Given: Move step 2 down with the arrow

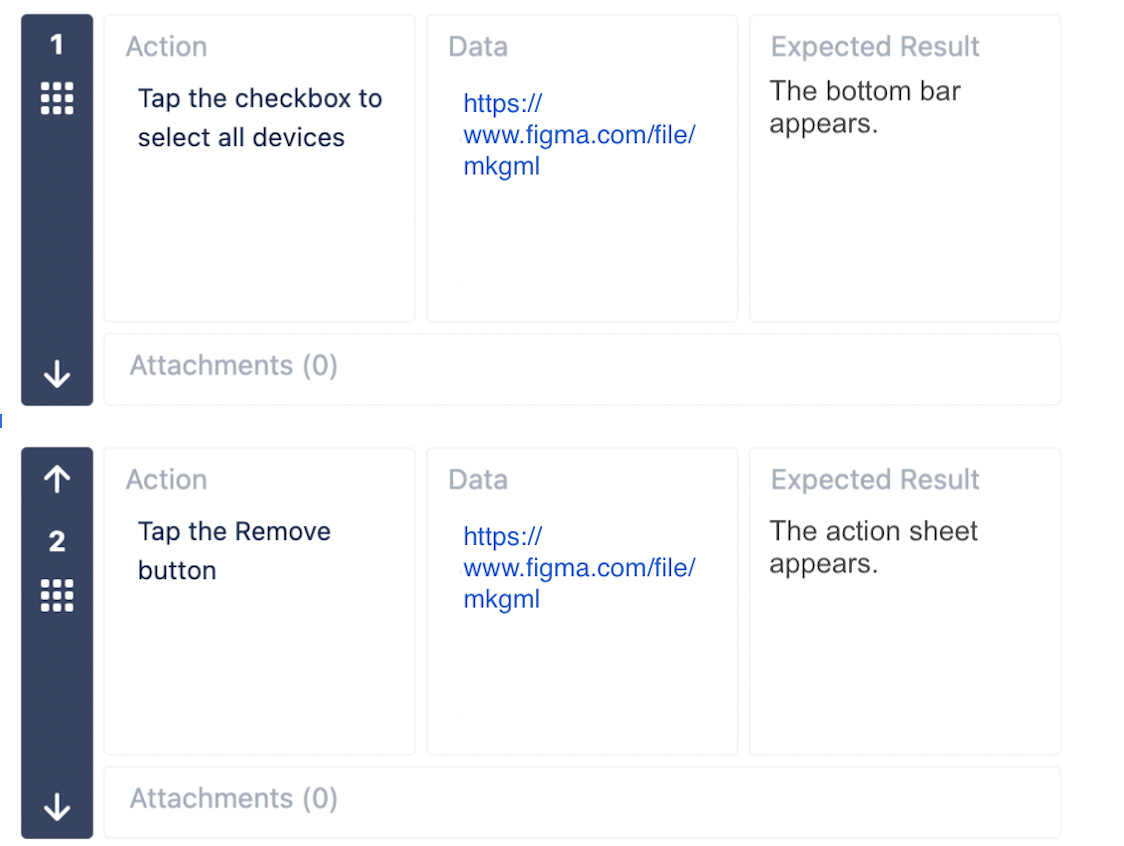Looking at the screenshot, I should pyautogui.click(x=57, y=807).
